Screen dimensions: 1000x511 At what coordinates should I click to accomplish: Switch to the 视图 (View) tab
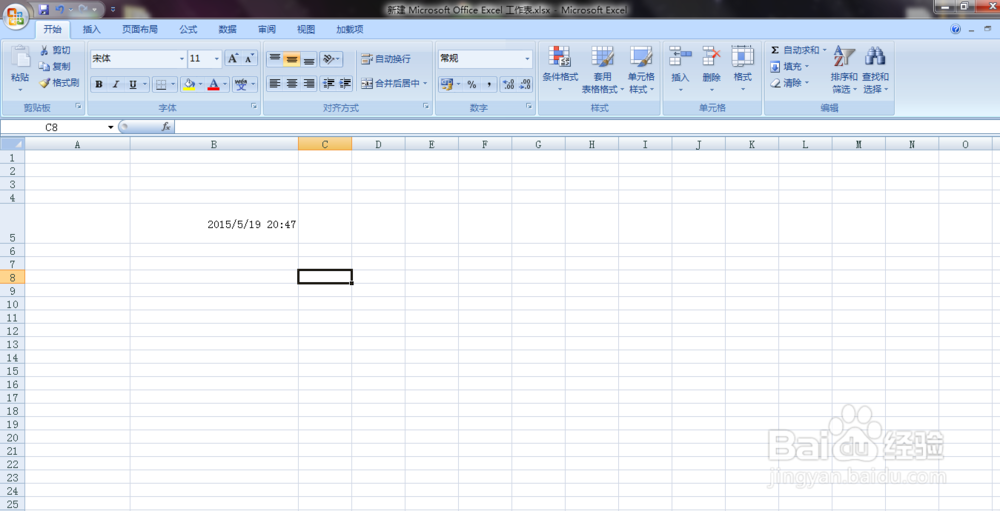(306, 29)
